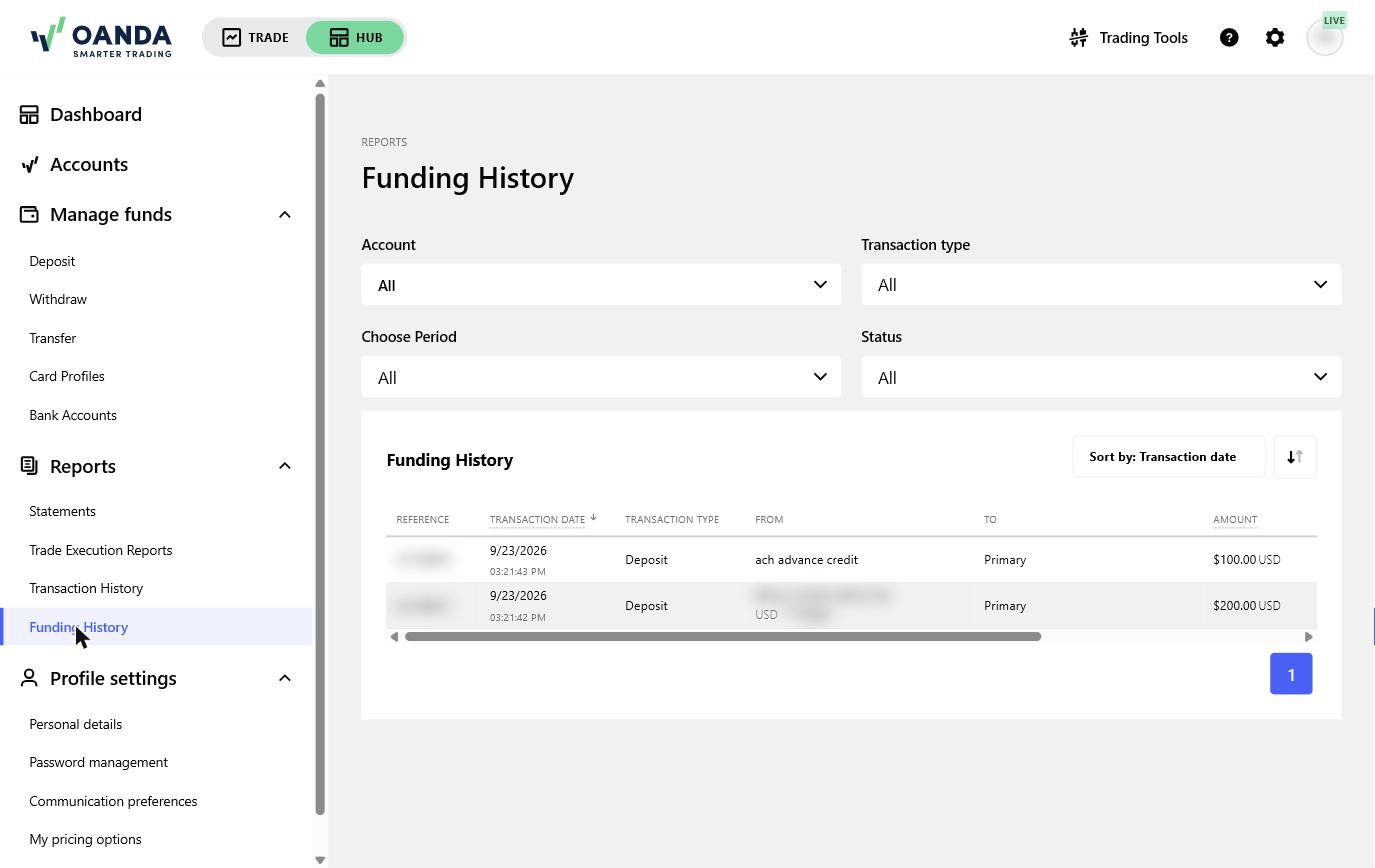This screenshot has width=1375, height=868.
Task: Sort by Transaction Date column header
Action: (x=537, y=519)
